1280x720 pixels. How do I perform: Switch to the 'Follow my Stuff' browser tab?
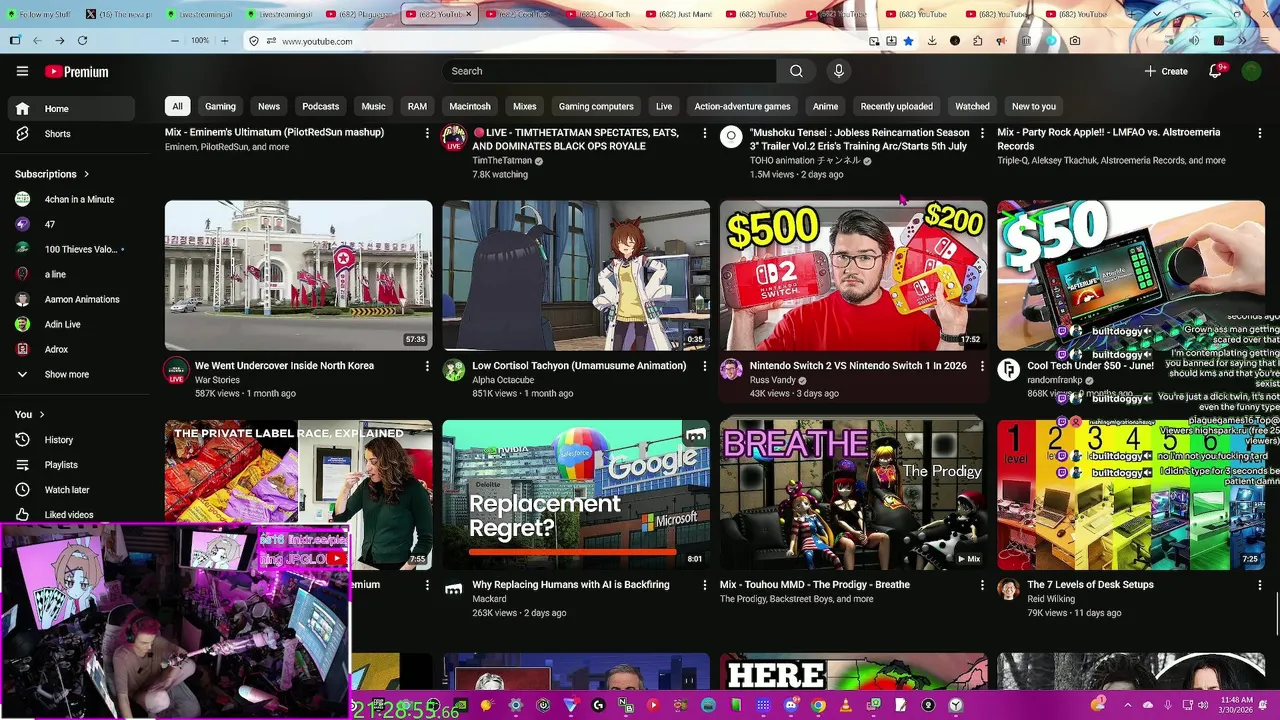pyautogui.click(x=37, y=14)
